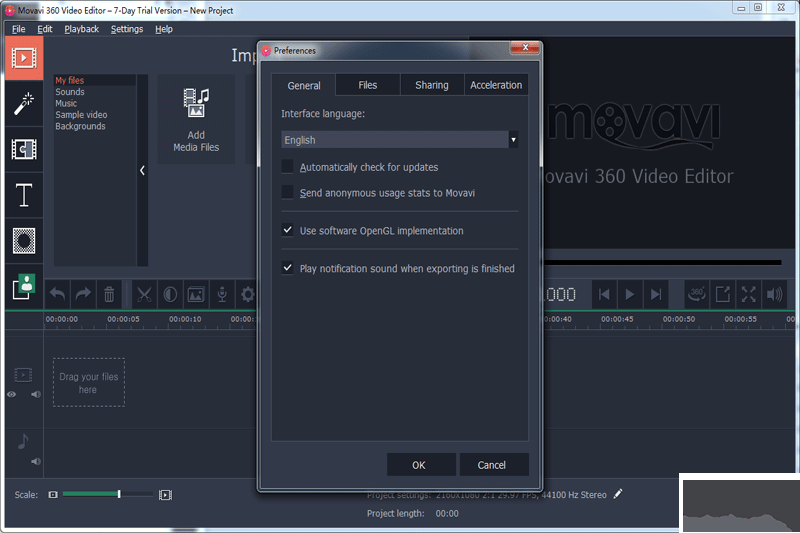800x533 pixels.
Task: Skip to previous frame in player
Action: (604, 294)
